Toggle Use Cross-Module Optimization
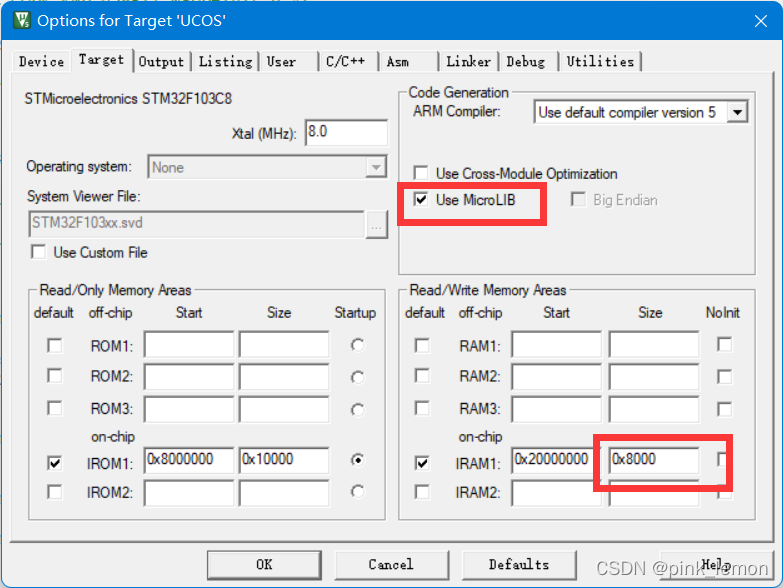This screenshot has height=588, width=783. click(421, 173)
